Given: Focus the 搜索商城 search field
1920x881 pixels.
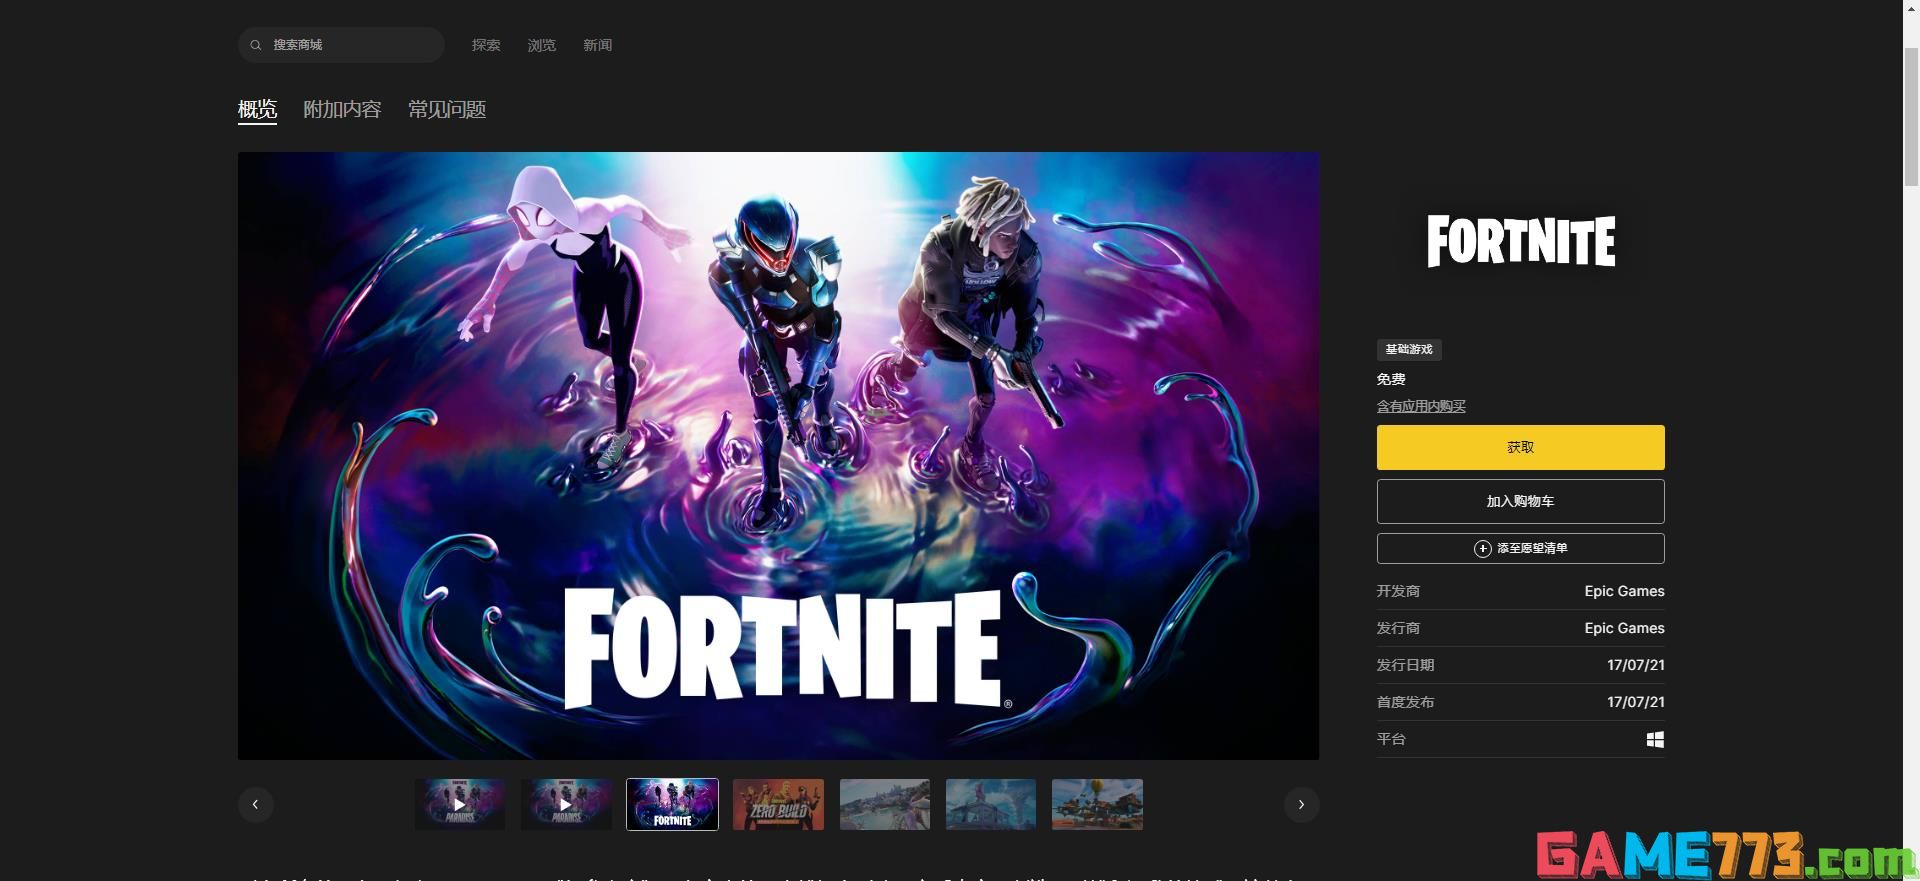Looking at the screenshot, I should point(341,45).
